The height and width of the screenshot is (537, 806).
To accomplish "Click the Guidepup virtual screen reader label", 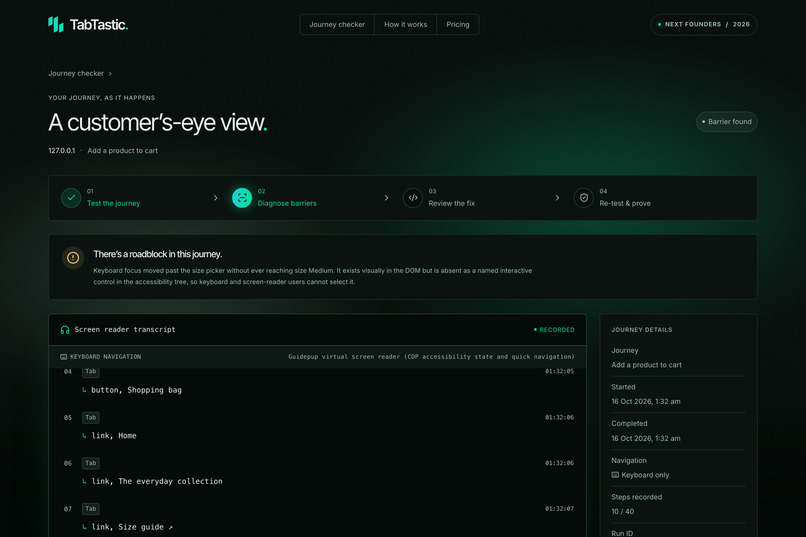I will pyautogui.click(x=431, y=357).
